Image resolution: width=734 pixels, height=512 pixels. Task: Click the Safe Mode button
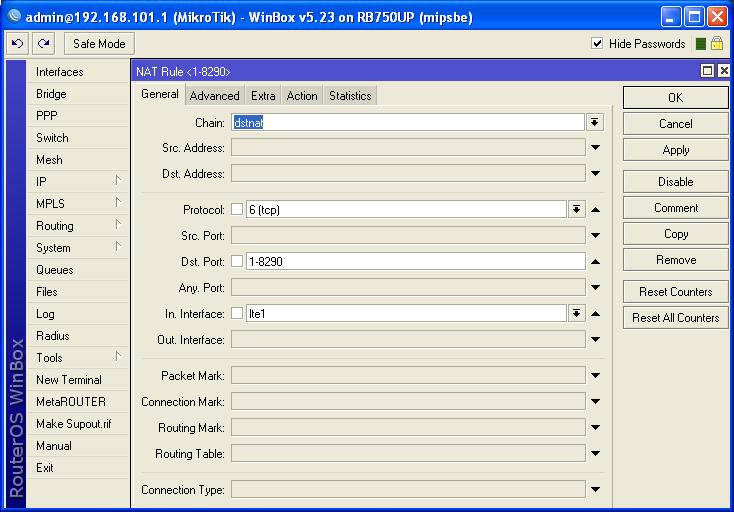tap(99, 44)
